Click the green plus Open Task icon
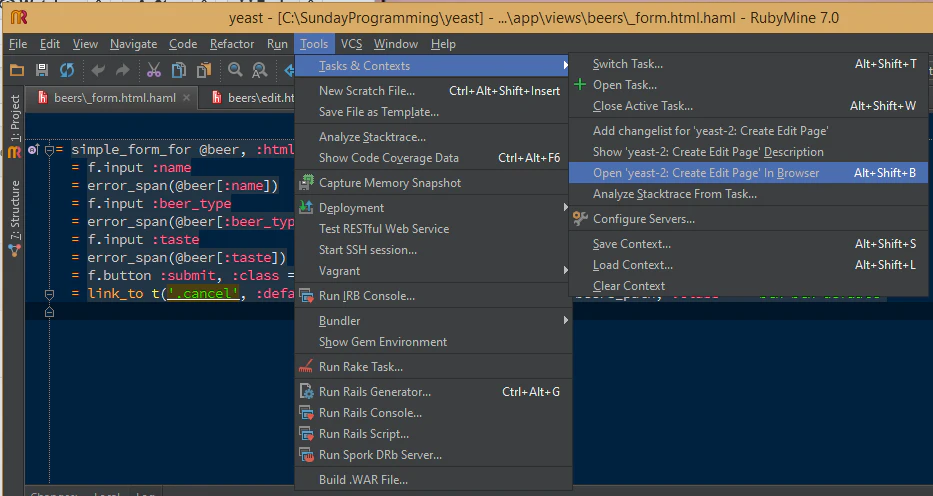The image size is (933, 496). 580,85
